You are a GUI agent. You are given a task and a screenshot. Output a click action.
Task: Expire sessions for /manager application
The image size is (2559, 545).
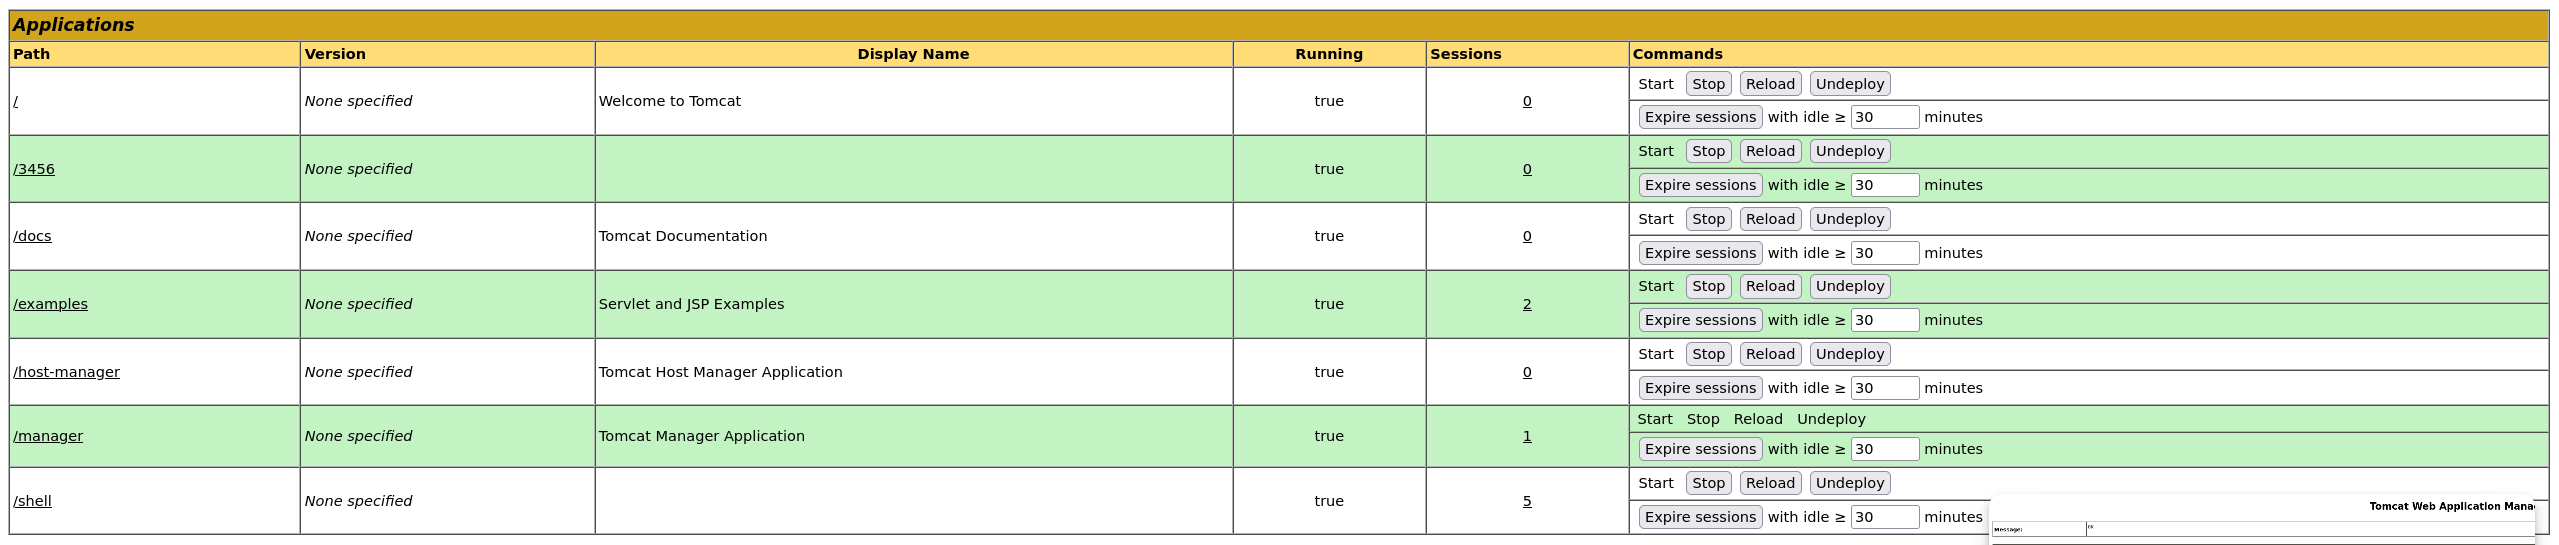(x=1700, y=449)
